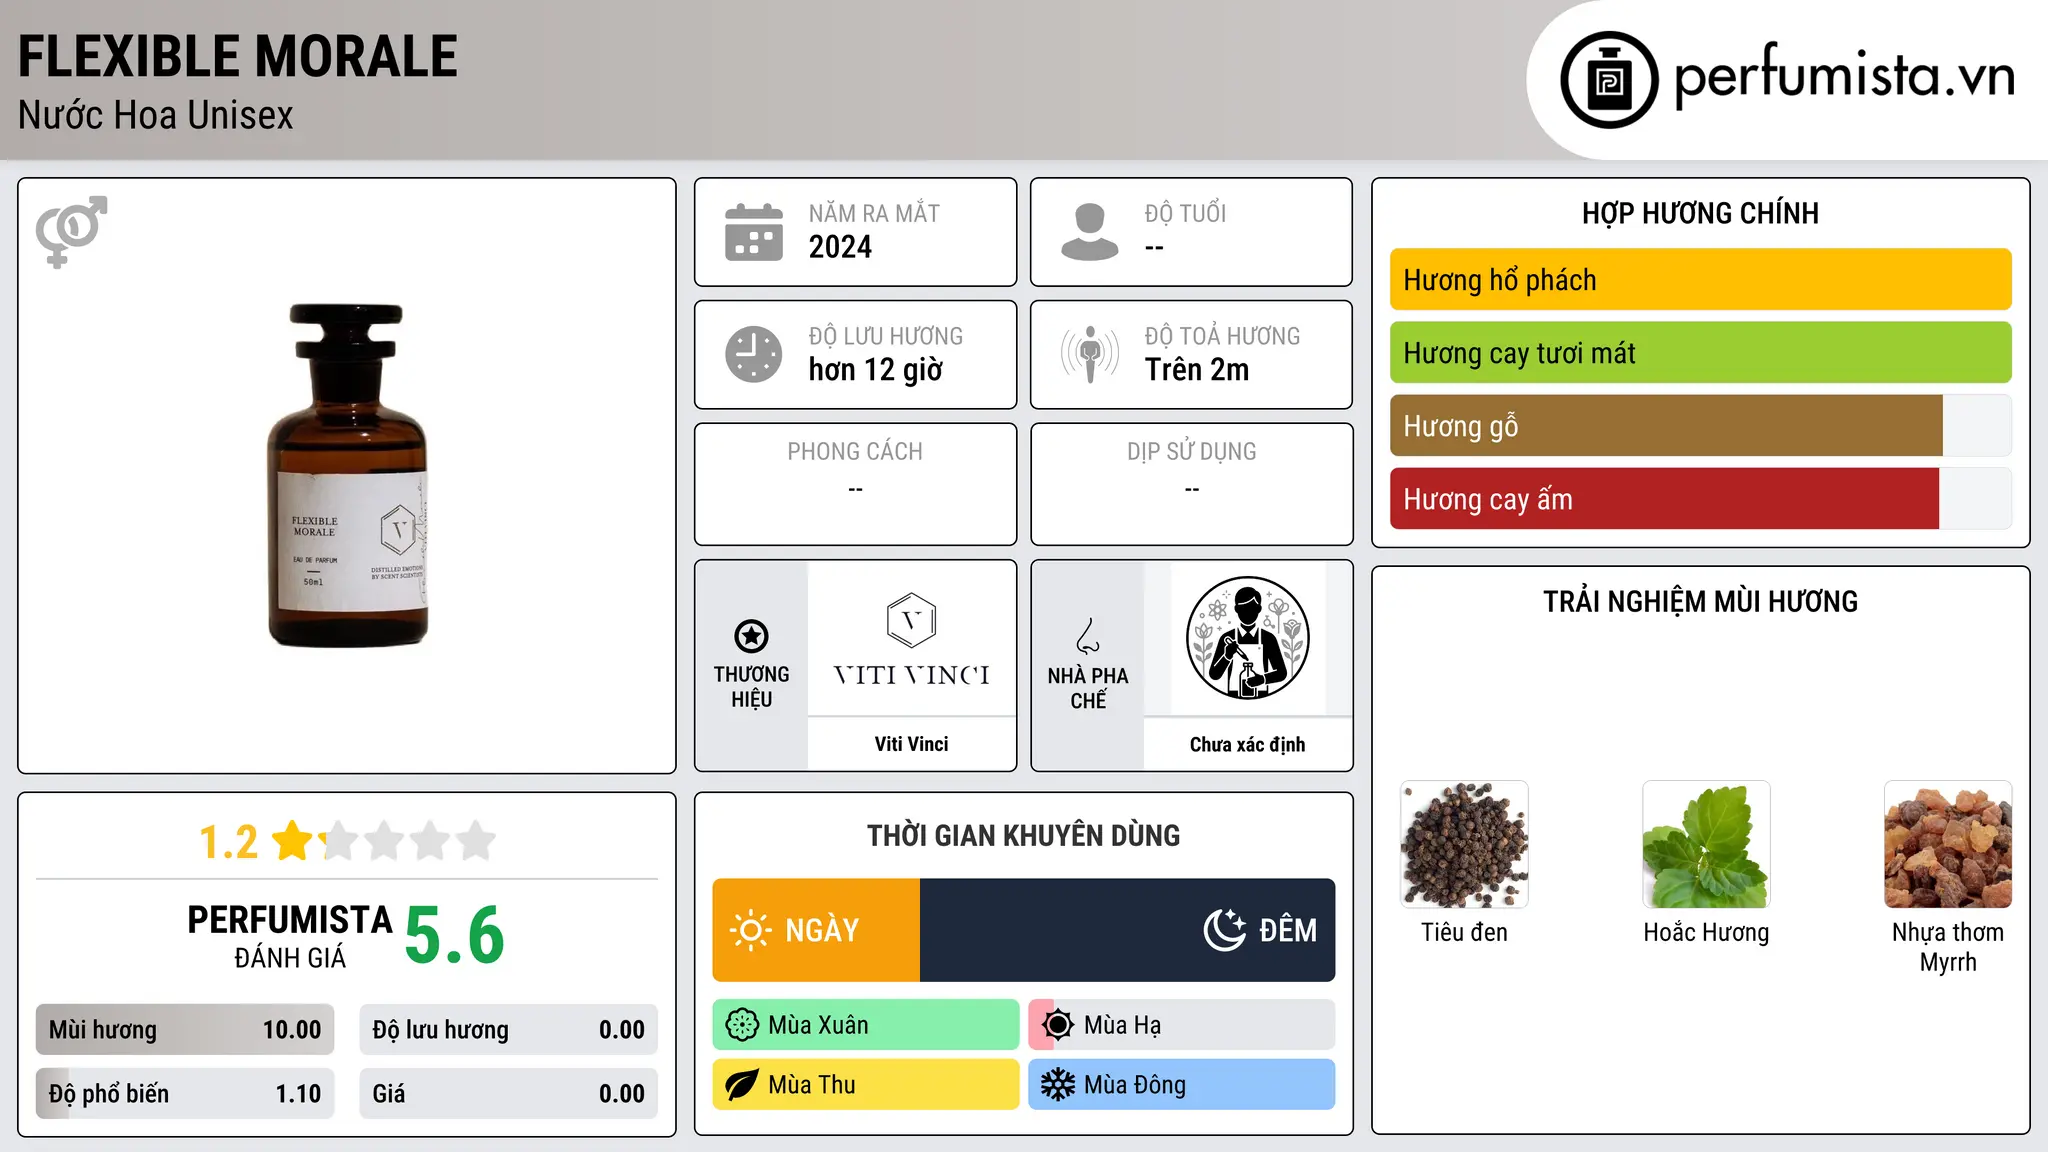
Task: Click the HỢP HƯƠNG CHÍNH heading
Action: pyautogui.click(x=1700, y=213)
